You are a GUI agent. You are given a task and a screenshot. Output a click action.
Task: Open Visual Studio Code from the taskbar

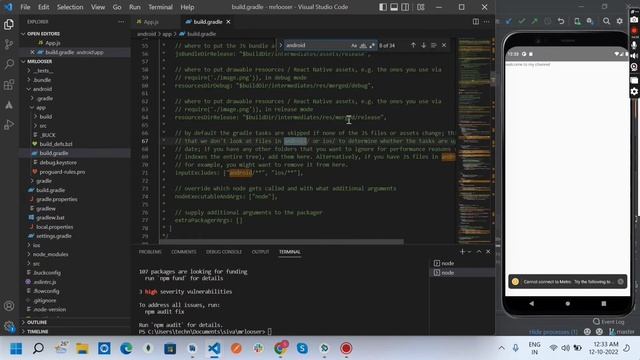[214, 348]
